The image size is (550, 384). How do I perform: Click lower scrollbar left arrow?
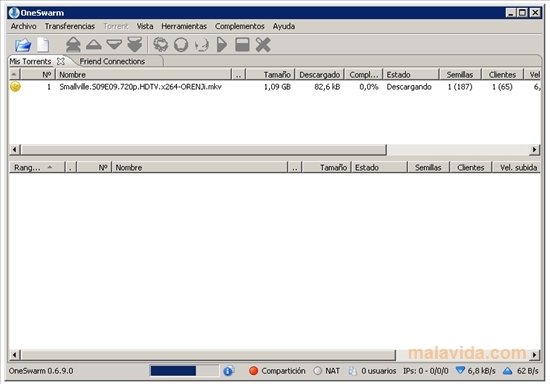[x=14, y=355]
